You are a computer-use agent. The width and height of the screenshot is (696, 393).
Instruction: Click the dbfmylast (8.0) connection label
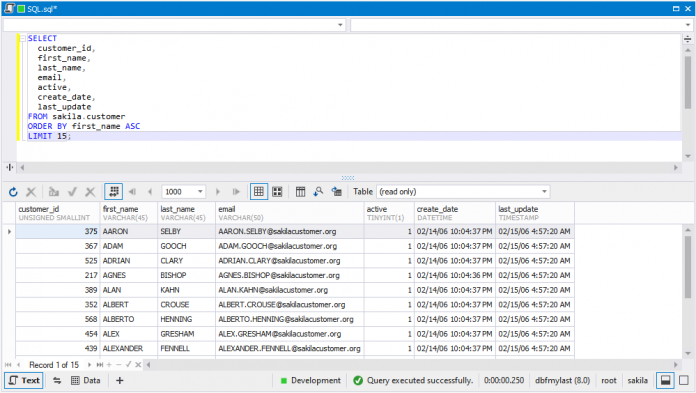(x=562, y=381)
